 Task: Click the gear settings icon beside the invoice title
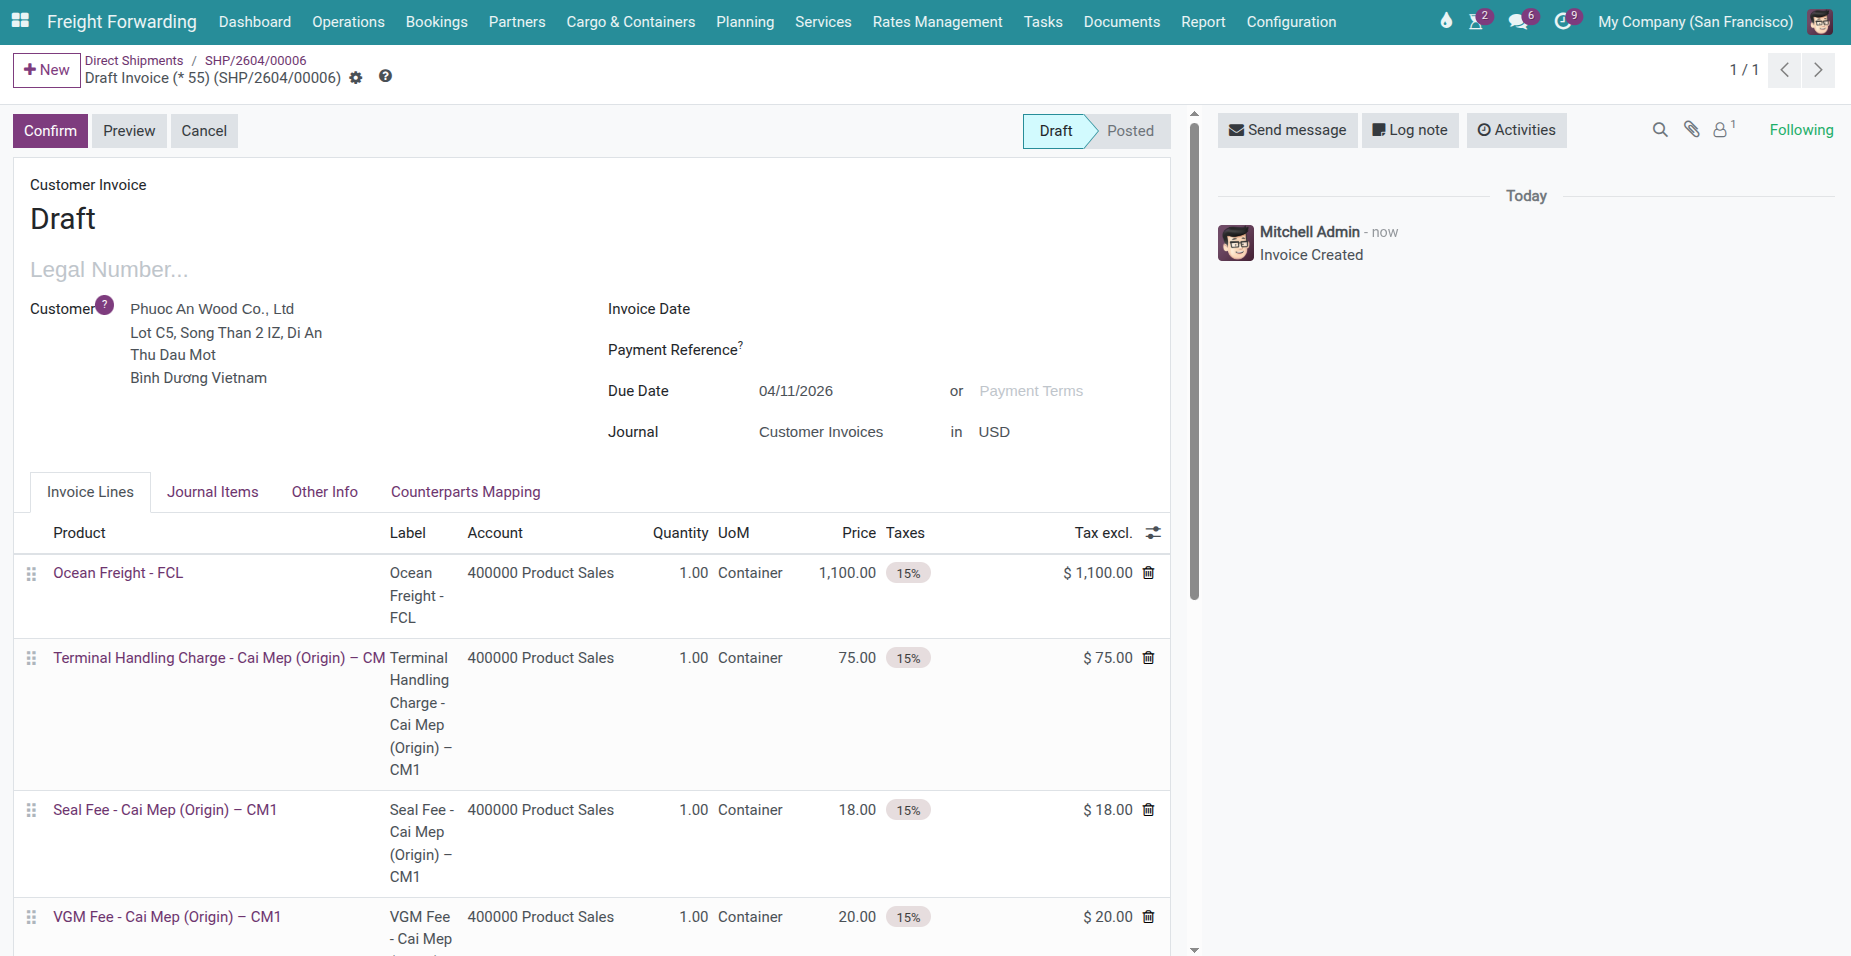[356, 78]
